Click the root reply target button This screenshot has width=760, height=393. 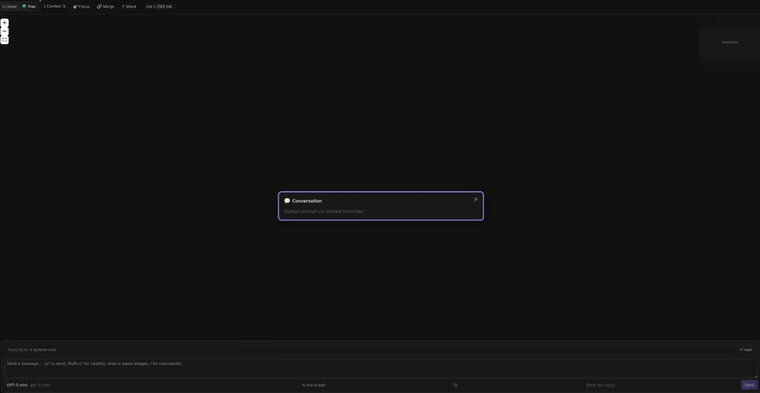click(746, 349)
